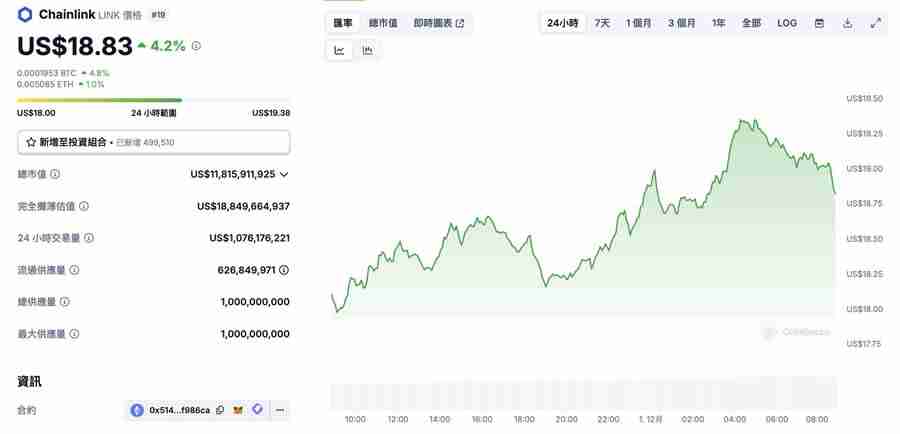Click info icon beside 4.2% change
Screen dimensions: 900x434
(x=196, y=46)
